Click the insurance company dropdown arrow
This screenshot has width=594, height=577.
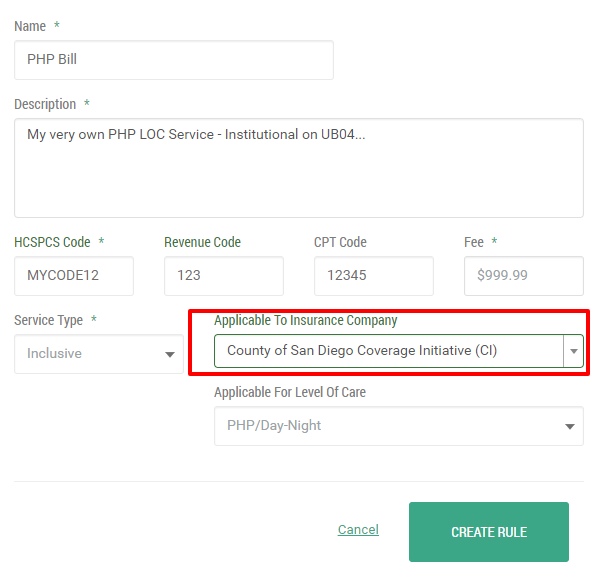tap(574, 351)
